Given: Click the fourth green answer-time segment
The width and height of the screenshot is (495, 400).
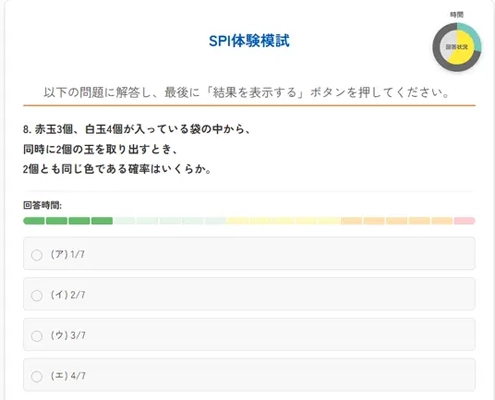Looking at the screenshot, I should pyautogui.click(x=102, y=221).
